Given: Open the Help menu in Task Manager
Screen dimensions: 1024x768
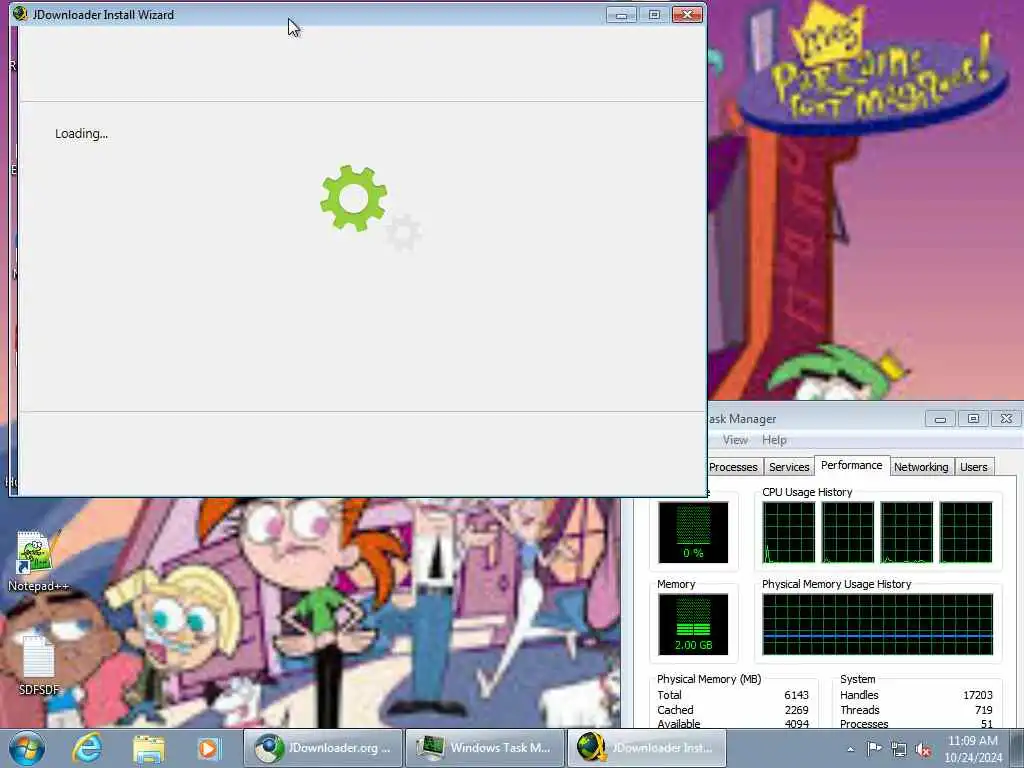Looking at the screenshot, I should pyautogui.click(x=775, y=440).
